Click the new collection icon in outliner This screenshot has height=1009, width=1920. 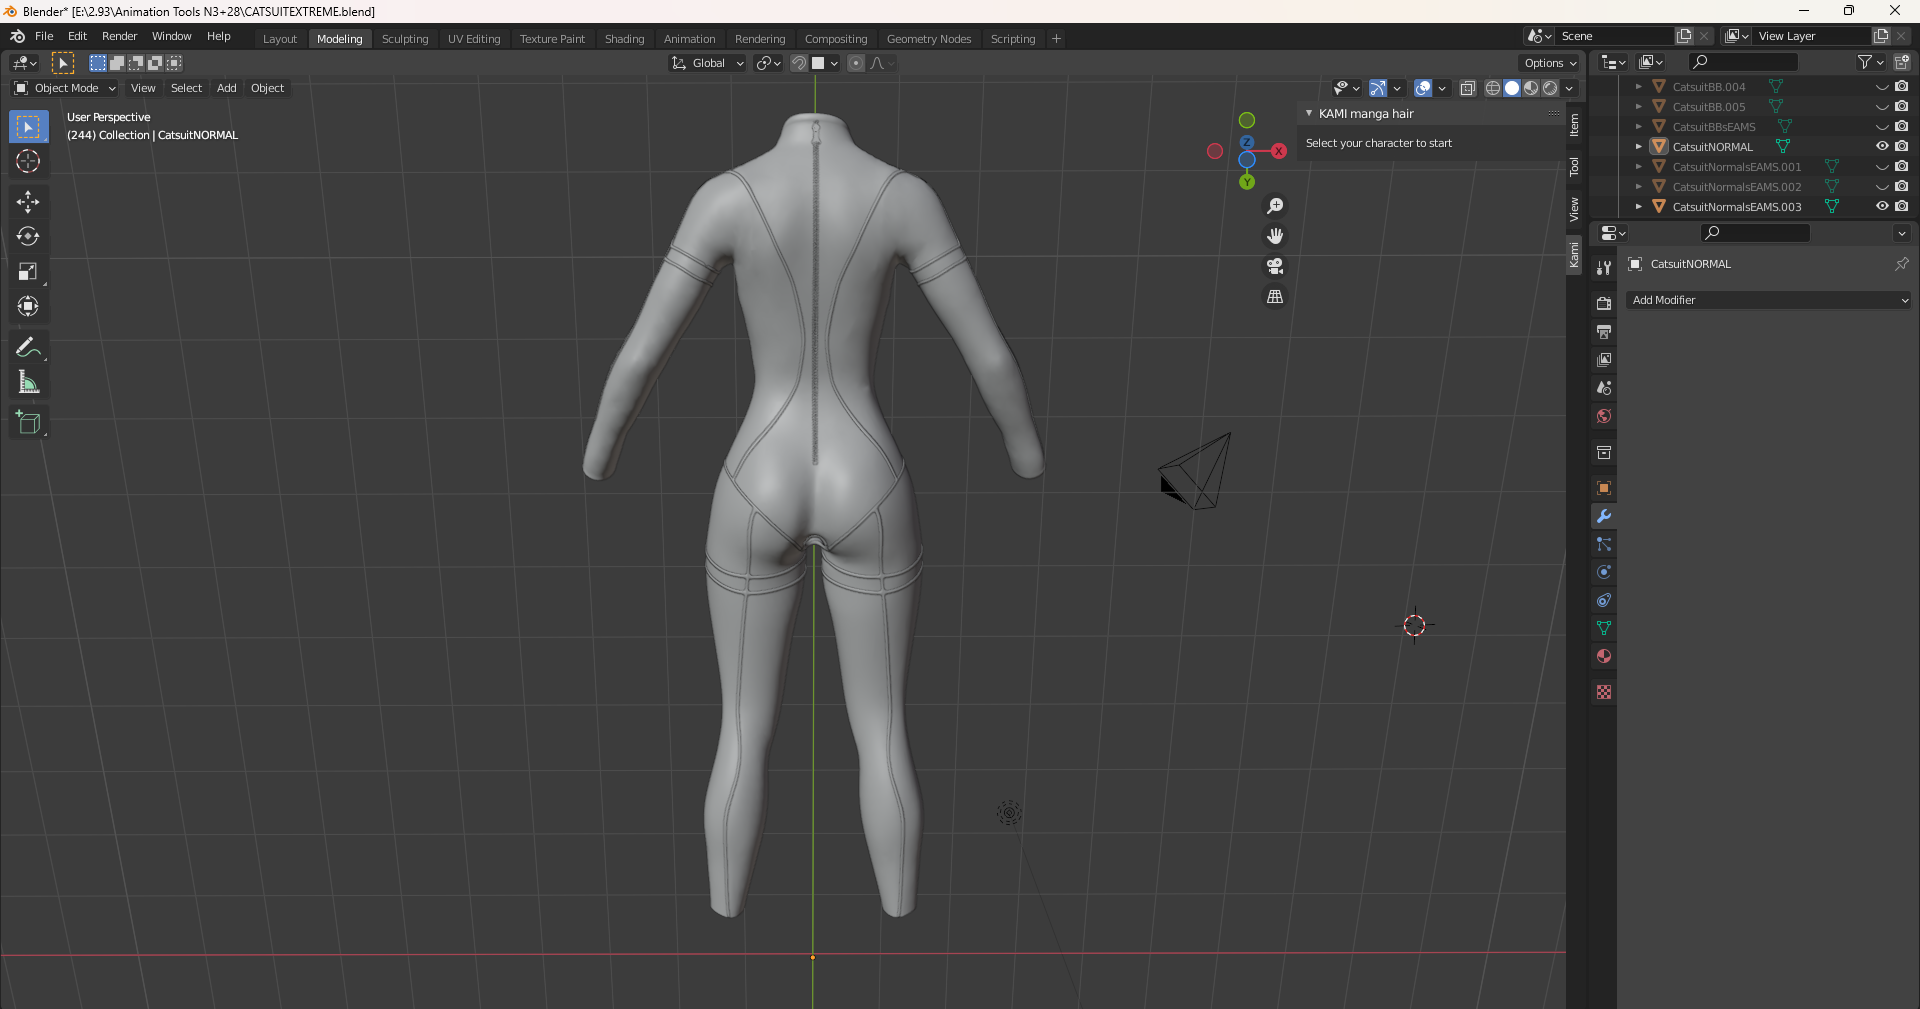pyautogui.click(x=1902, y=62)
